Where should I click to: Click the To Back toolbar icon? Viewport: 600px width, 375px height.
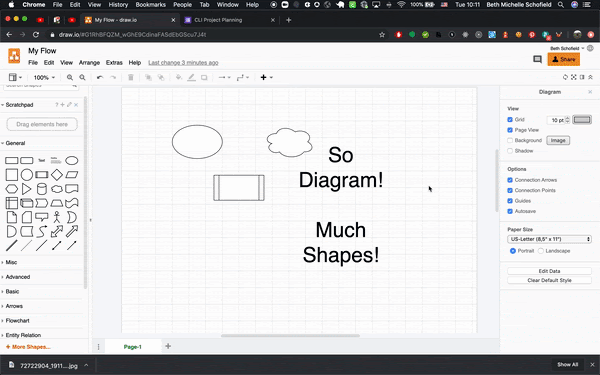coord(161,77)
